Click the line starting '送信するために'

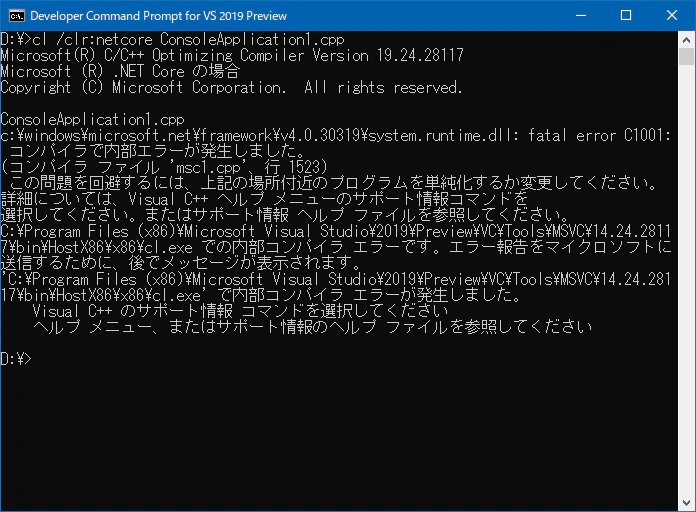(x=181, y=263)
